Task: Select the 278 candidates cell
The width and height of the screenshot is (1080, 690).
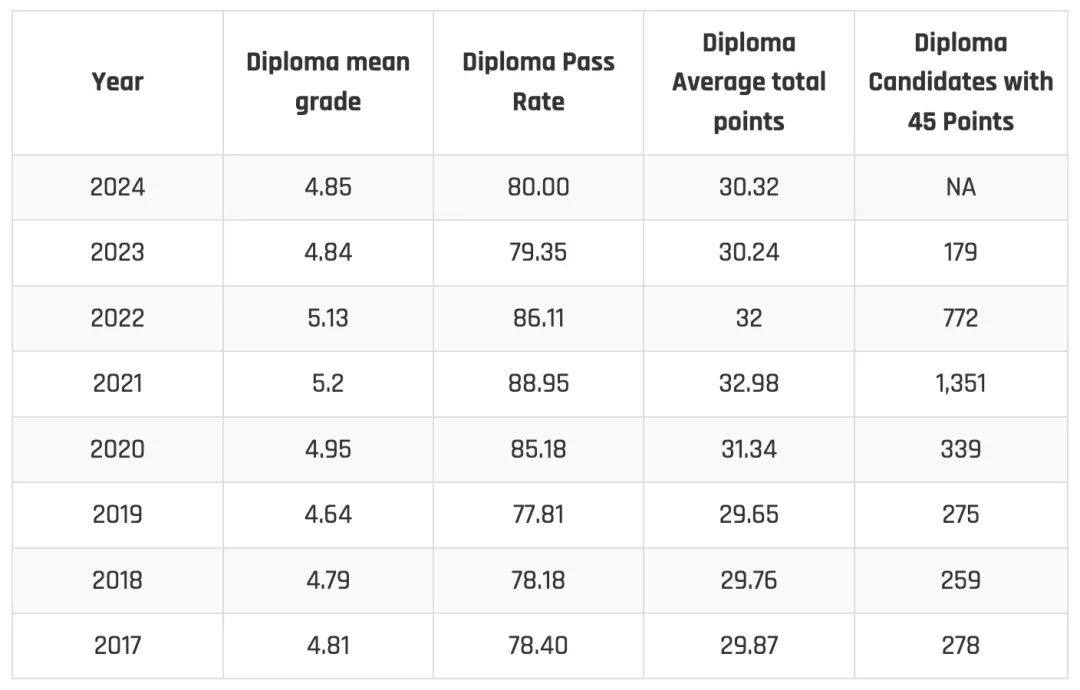Action: 961,646
